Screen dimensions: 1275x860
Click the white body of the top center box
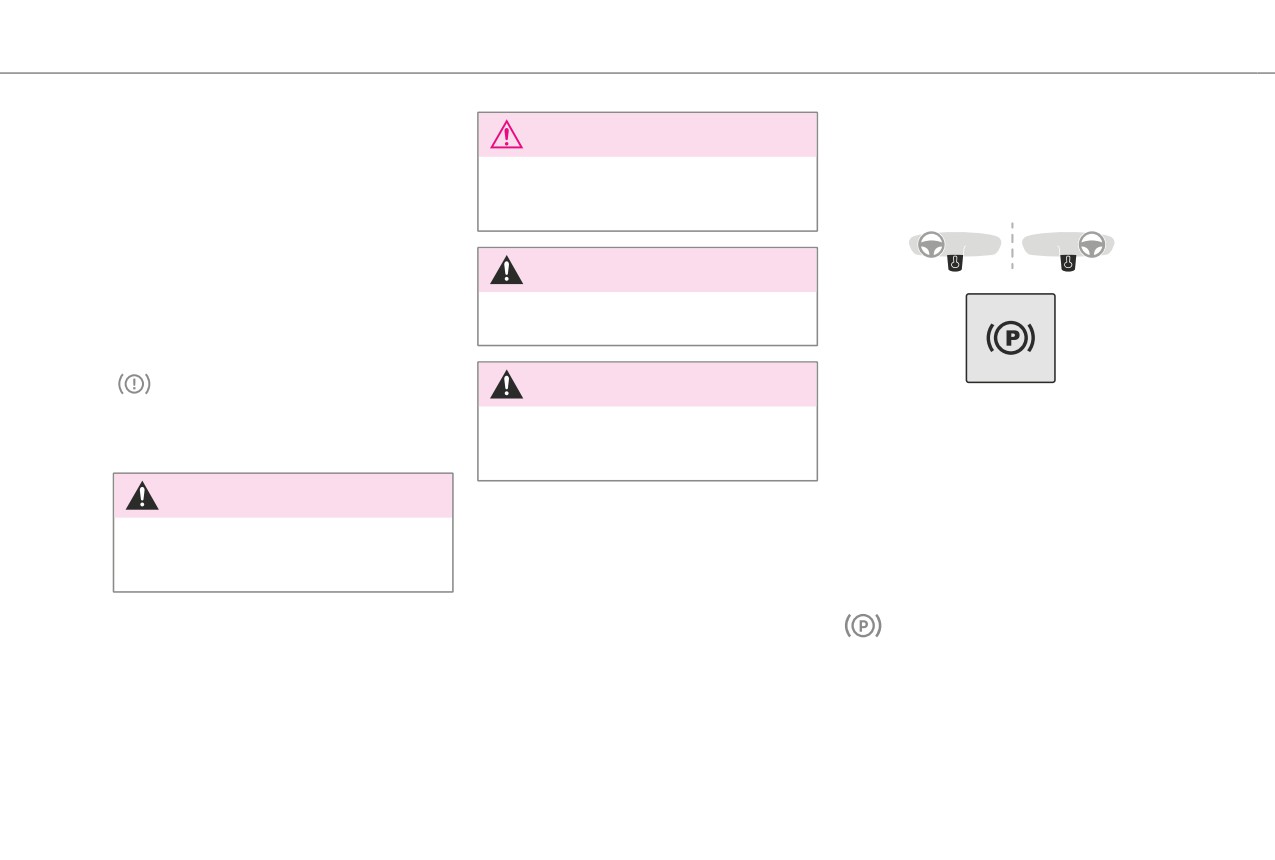pos(647,193)
